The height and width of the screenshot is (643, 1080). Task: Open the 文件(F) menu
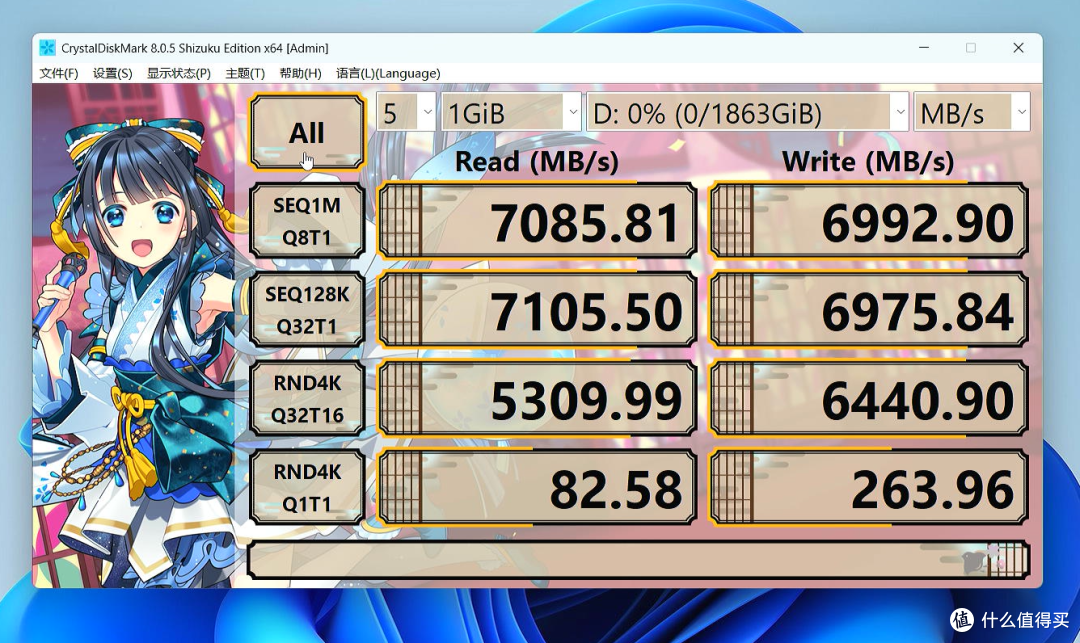click(59, 73)
